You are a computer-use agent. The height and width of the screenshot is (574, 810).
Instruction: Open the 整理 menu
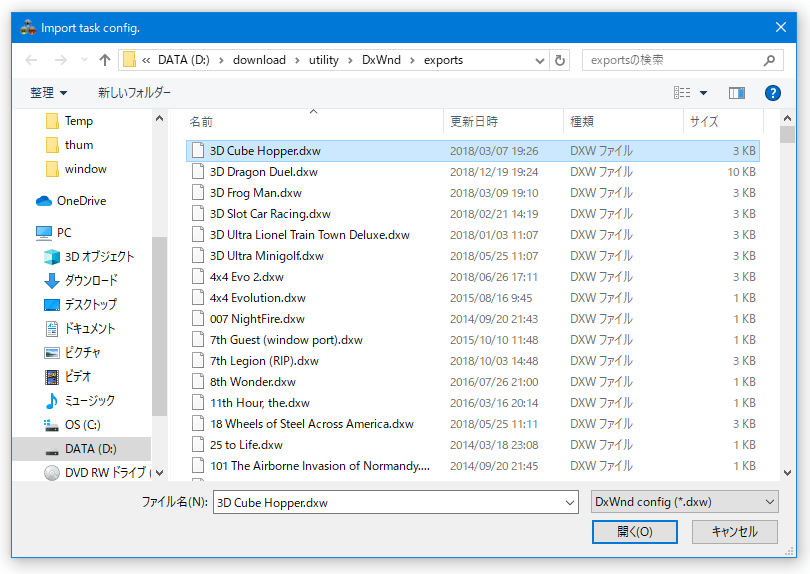coord(49,93)
